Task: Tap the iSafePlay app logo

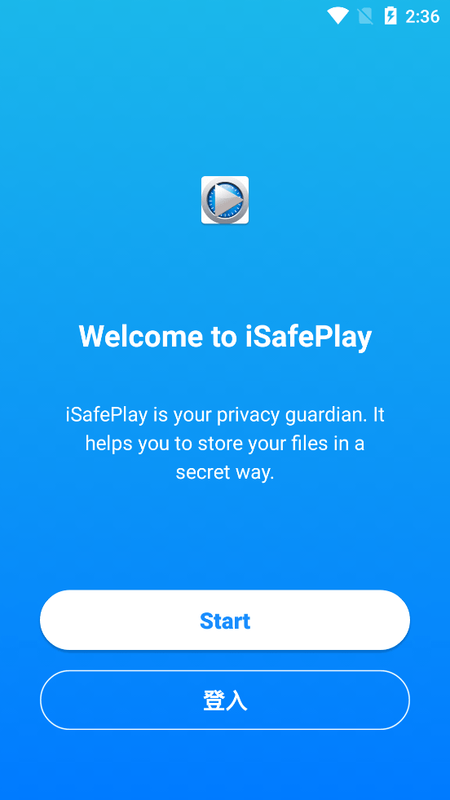Action: coord(225,200)
